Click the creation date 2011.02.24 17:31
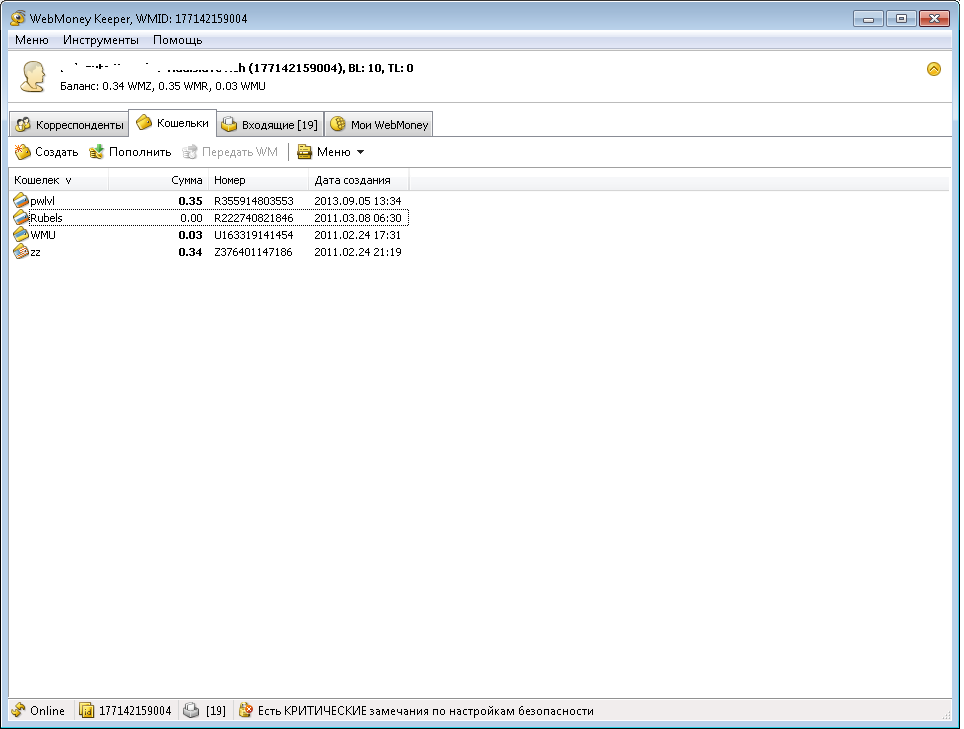The width and height of the screenshot is (964, 729). click(x=357, y=235)
